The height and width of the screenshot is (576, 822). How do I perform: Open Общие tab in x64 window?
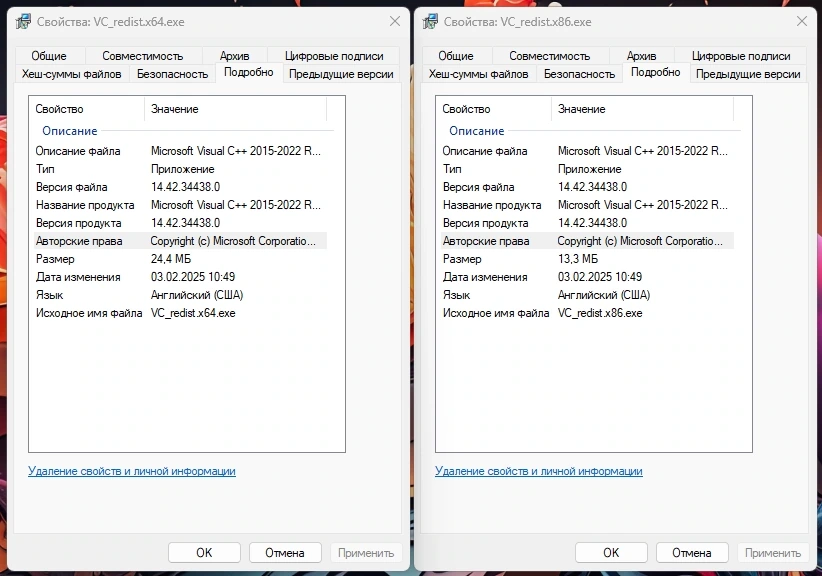tap(49, 56)
